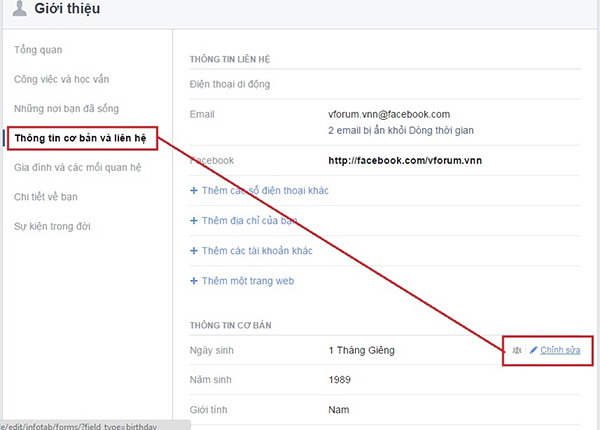
Task: Click the pencil edit icon on Ngày sinh row
Action: [x=534, y=350]
